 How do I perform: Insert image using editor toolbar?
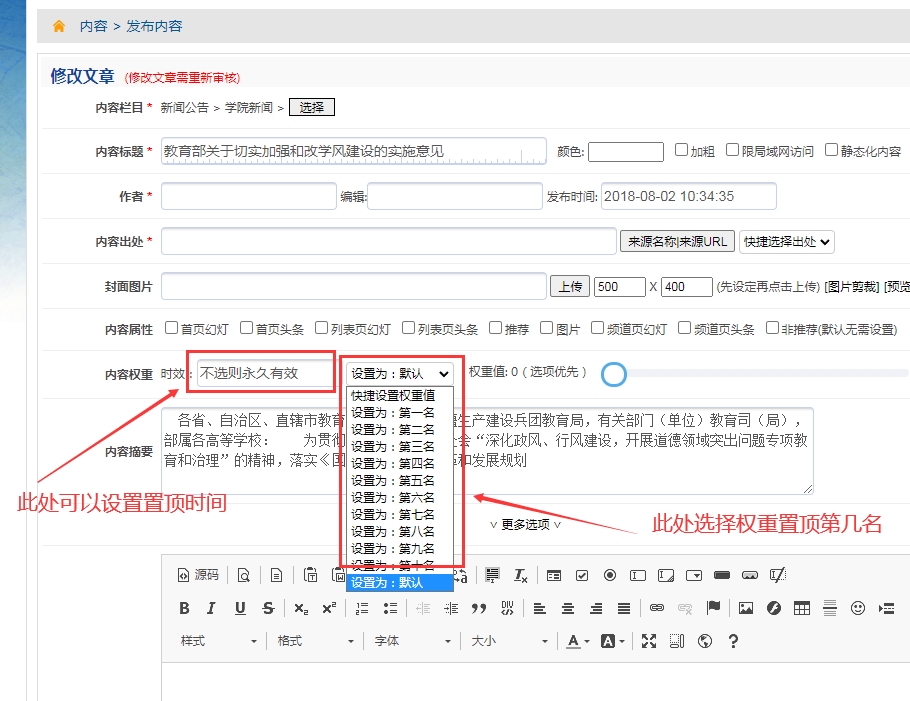745,608
